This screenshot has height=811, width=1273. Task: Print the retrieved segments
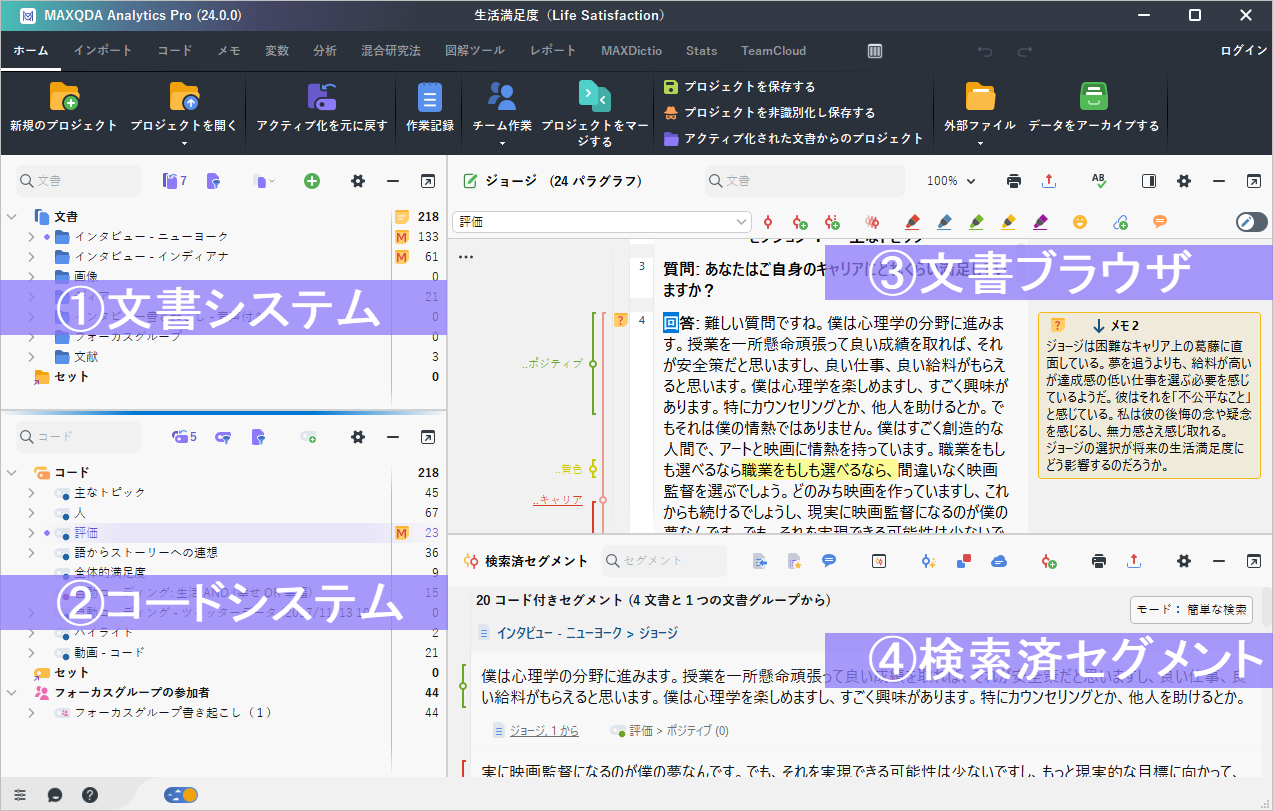point(1099,561)
